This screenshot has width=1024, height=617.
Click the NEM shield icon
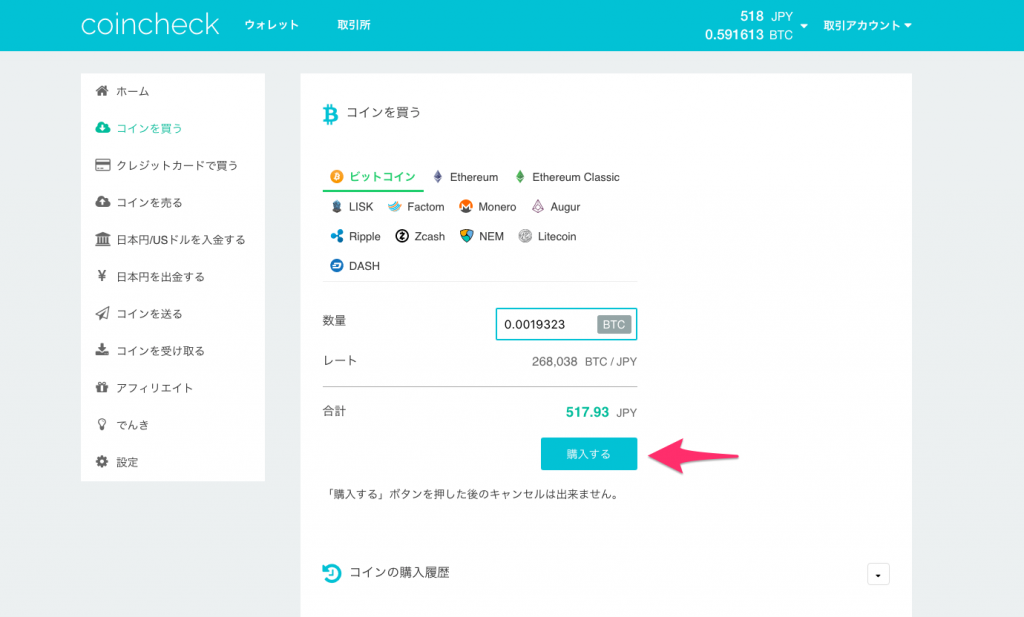coord(466,236)
